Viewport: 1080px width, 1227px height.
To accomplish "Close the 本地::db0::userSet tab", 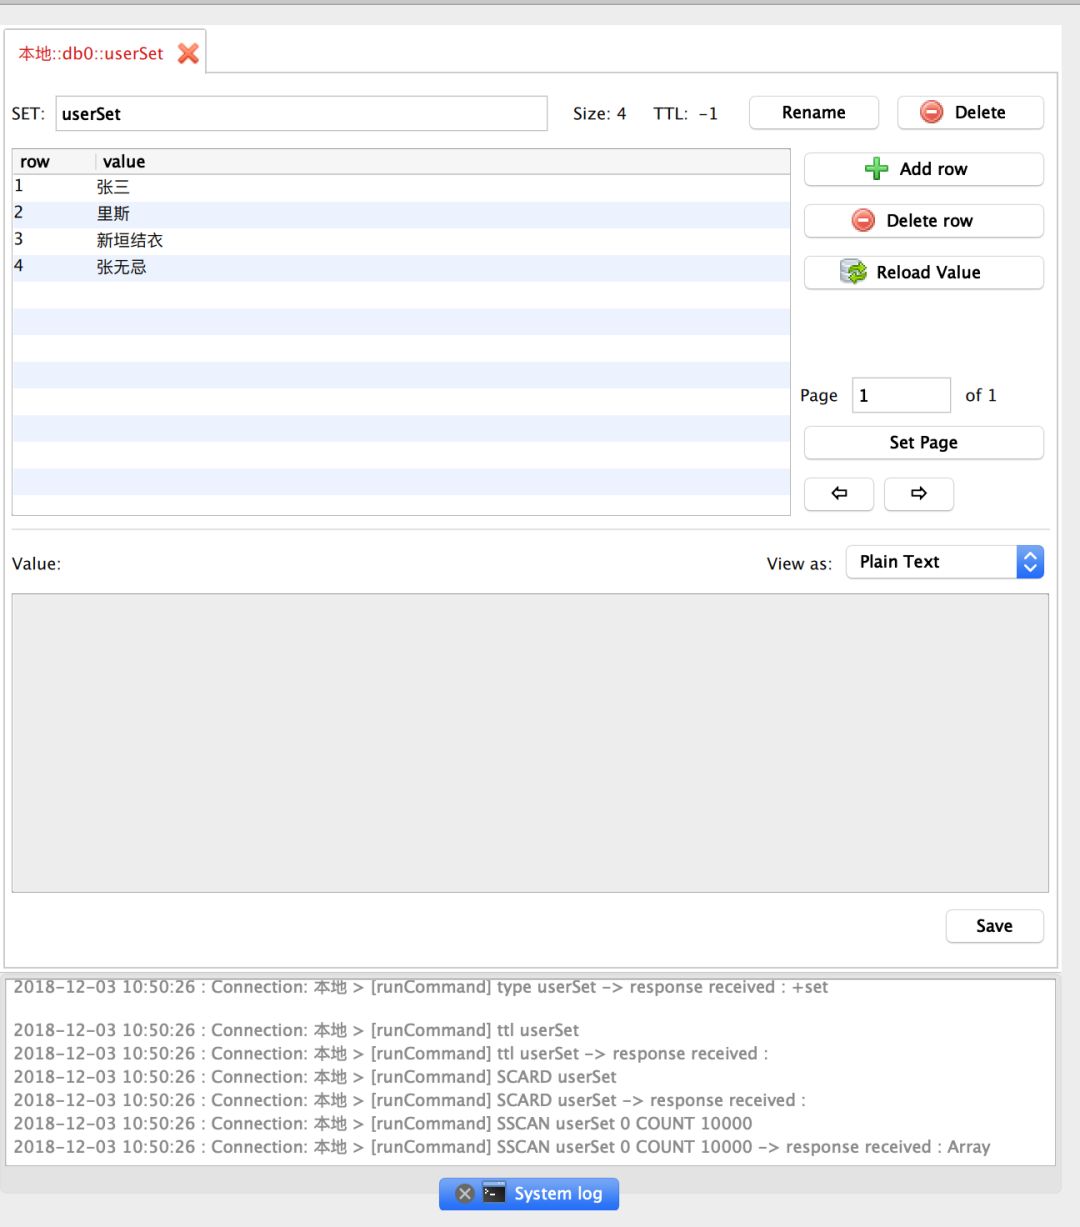I will pos(188,54).
